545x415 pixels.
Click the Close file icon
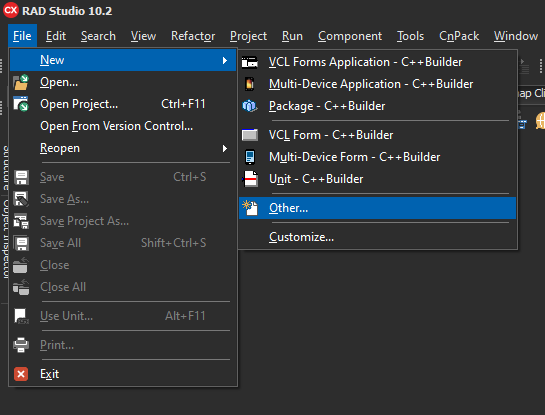click(21, 265)
